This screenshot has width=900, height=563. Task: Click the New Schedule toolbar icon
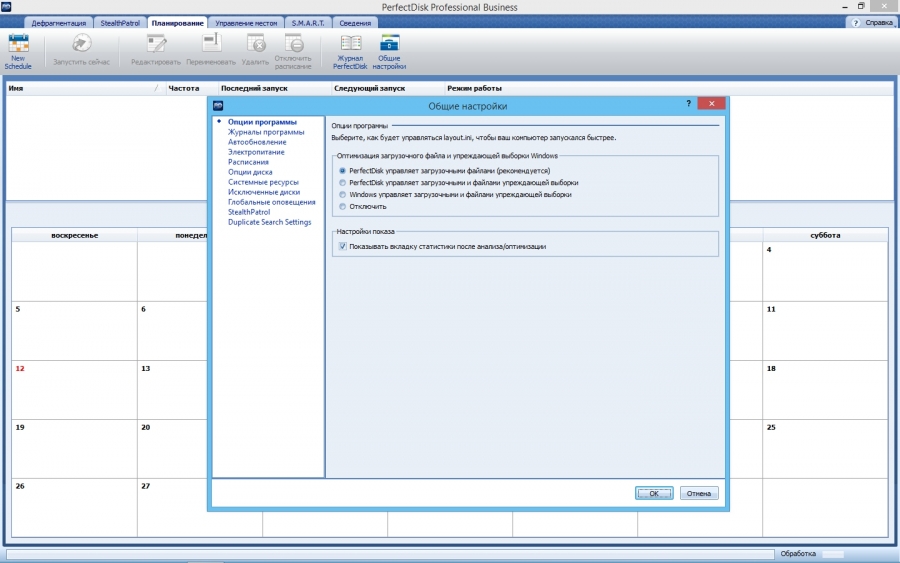pyautogui.click(x=18, y=44)
